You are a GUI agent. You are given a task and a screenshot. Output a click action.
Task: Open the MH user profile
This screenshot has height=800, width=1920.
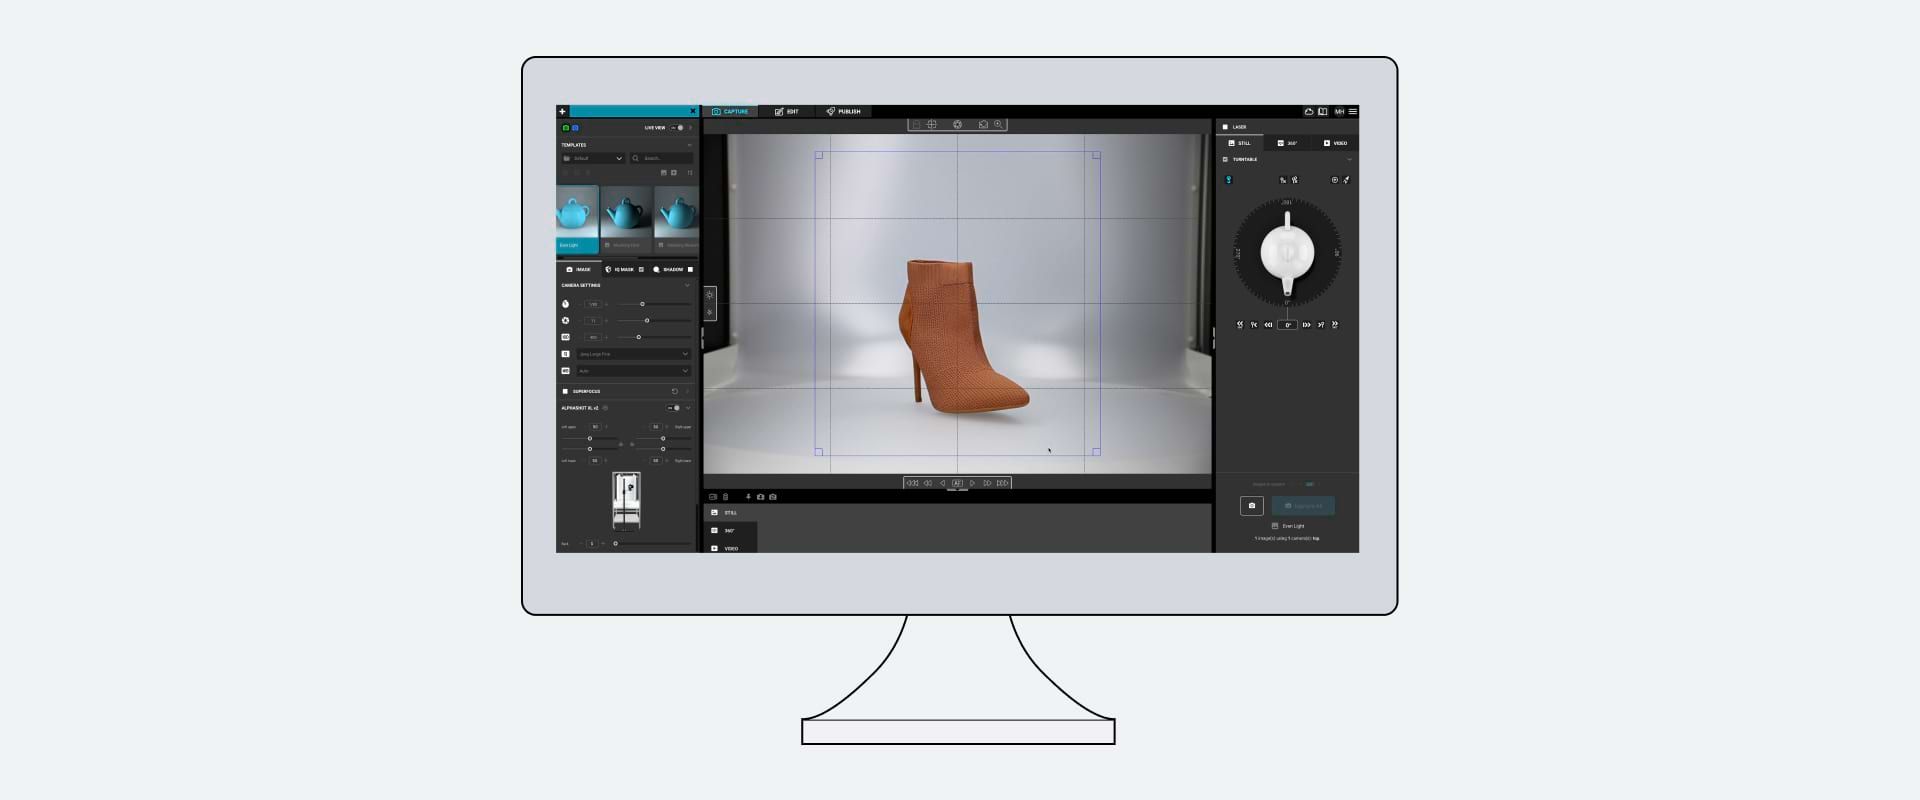coord(1340,112)
